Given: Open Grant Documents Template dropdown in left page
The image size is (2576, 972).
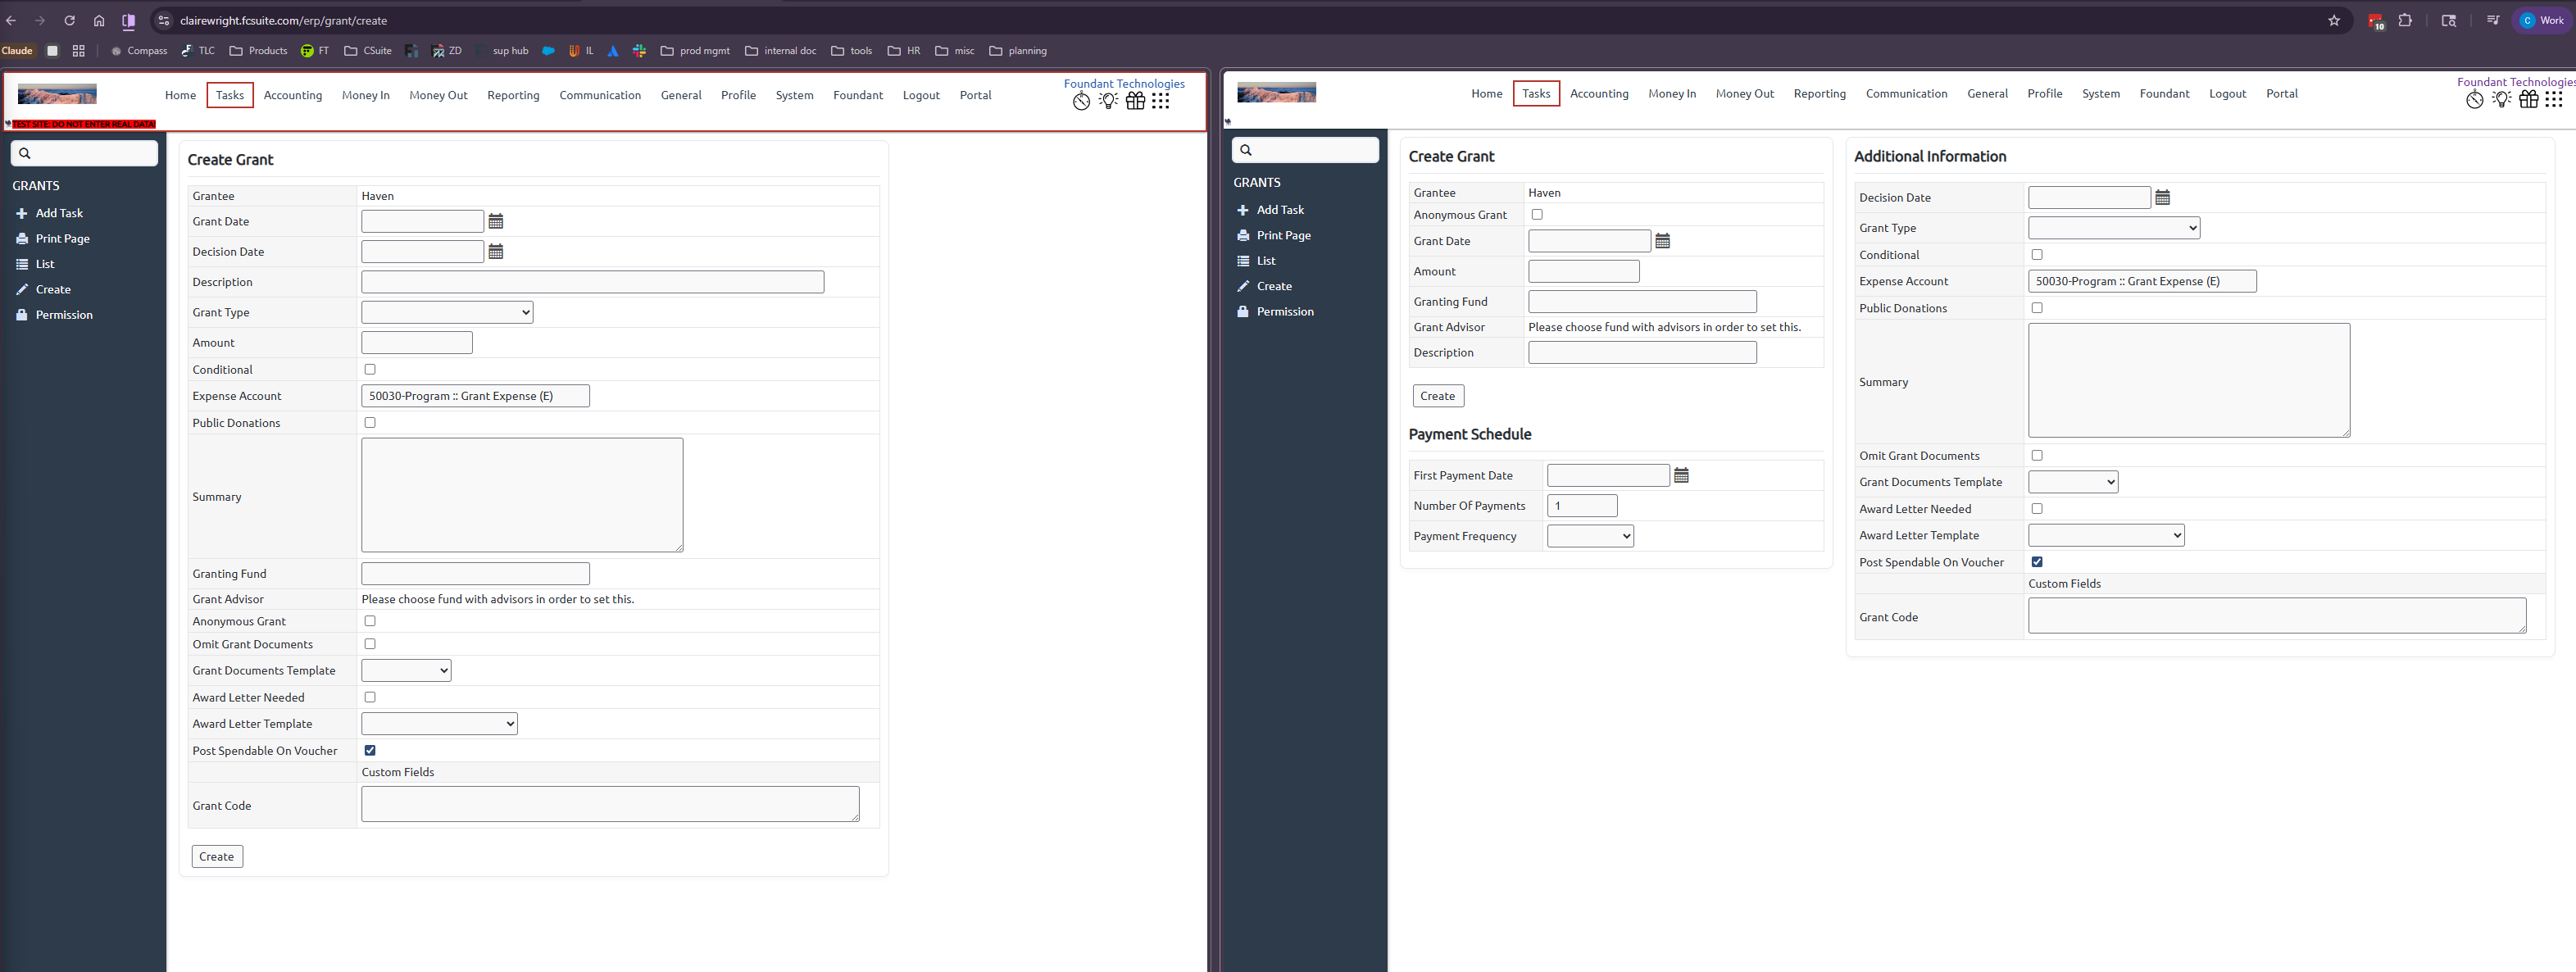Looking at the screenshot, I should (x=406, y=670).
